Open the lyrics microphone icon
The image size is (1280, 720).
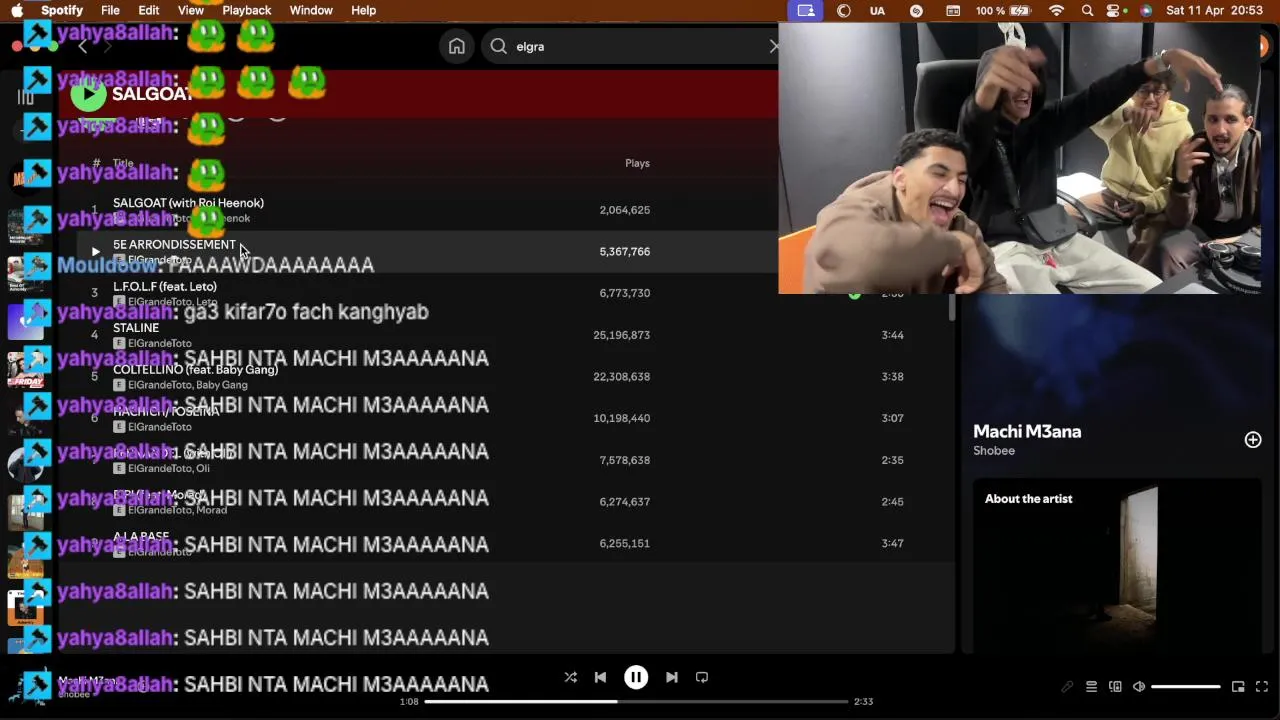pos(1067,687)
